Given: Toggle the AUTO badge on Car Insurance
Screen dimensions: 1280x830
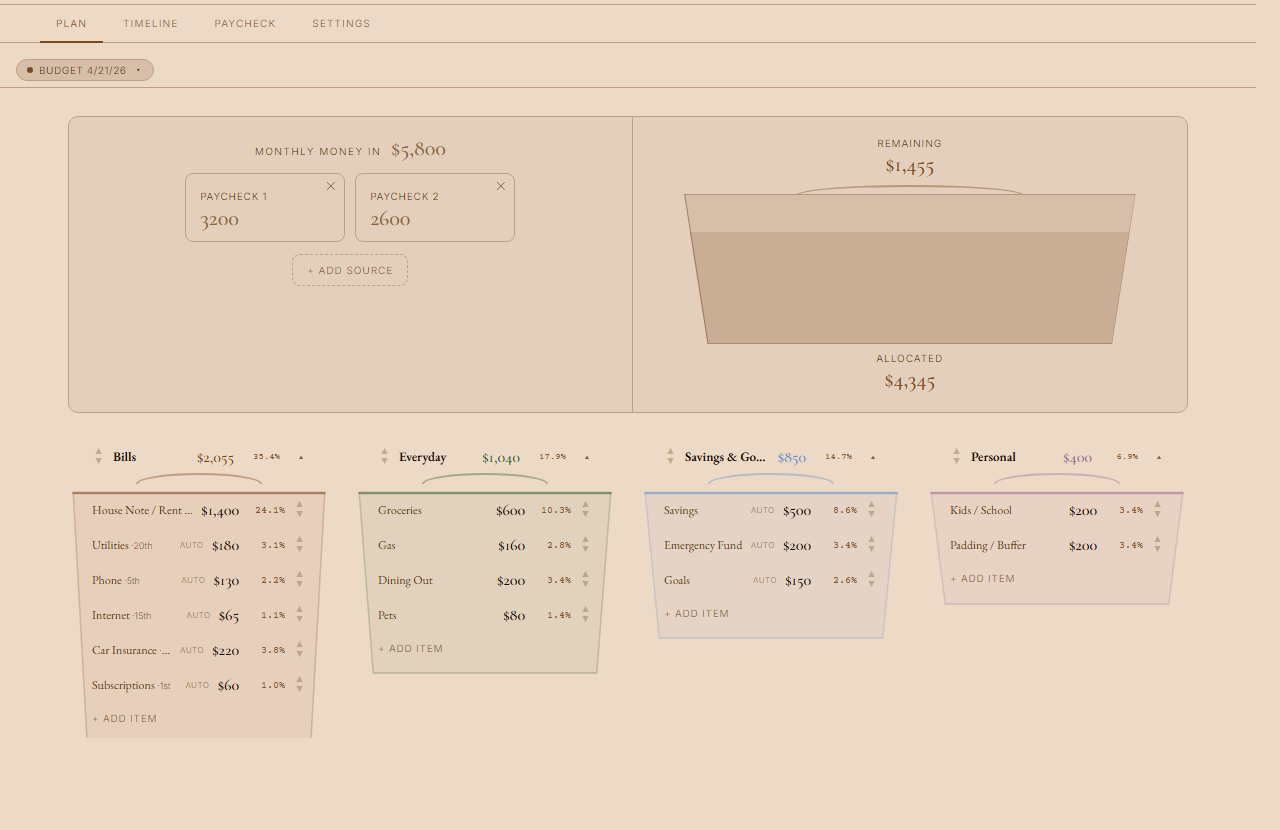Looking at the screenshot, I should click(x=191, y=651).
